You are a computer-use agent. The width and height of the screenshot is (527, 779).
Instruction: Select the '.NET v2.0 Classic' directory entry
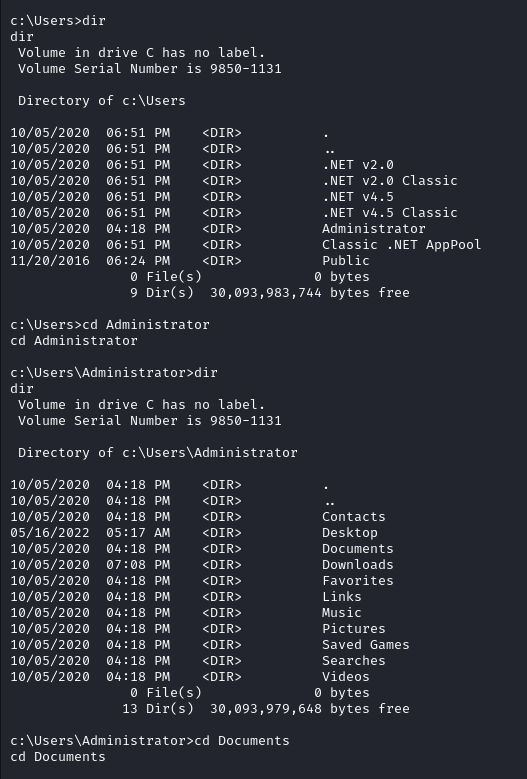(389, 180)
